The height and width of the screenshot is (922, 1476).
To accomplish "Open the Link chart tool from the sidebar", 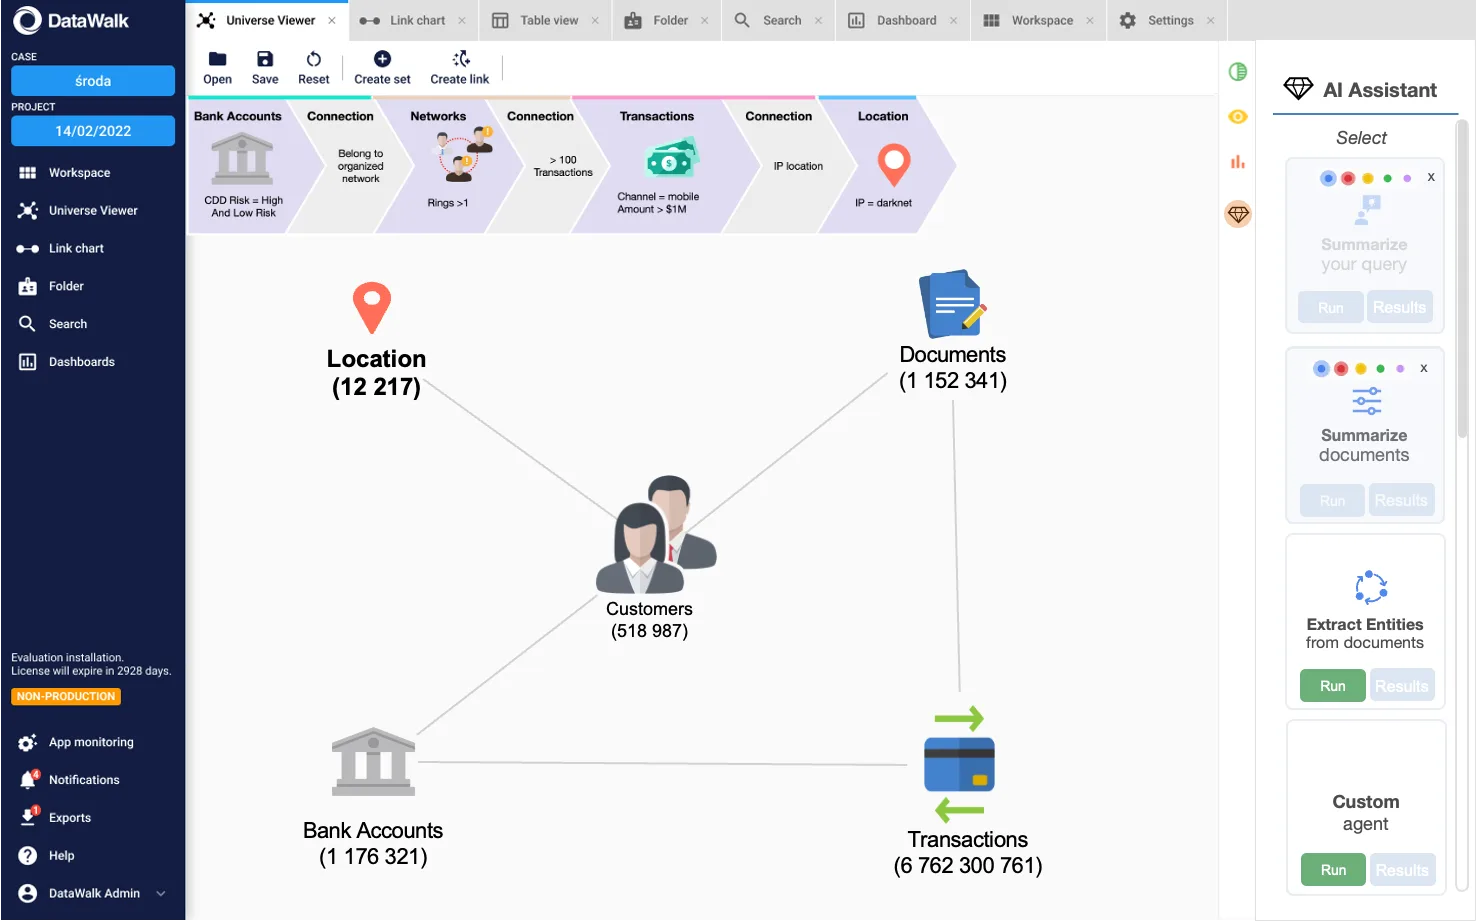I will (x=27, y=248).
